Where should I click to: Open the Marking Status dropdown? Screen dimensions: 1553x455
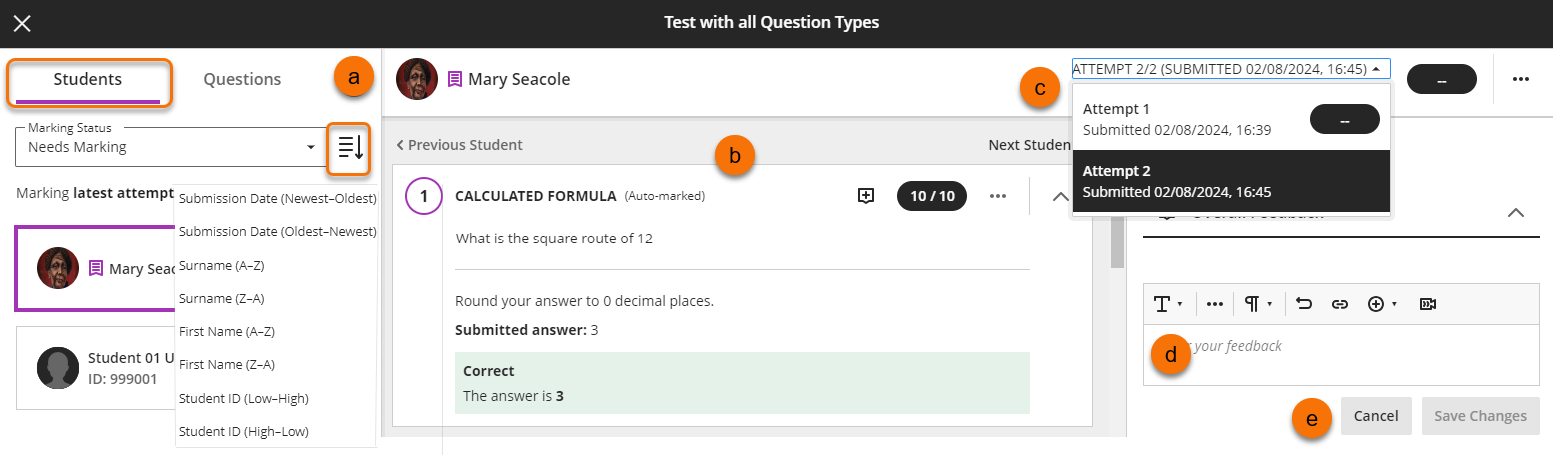[167, 147]
